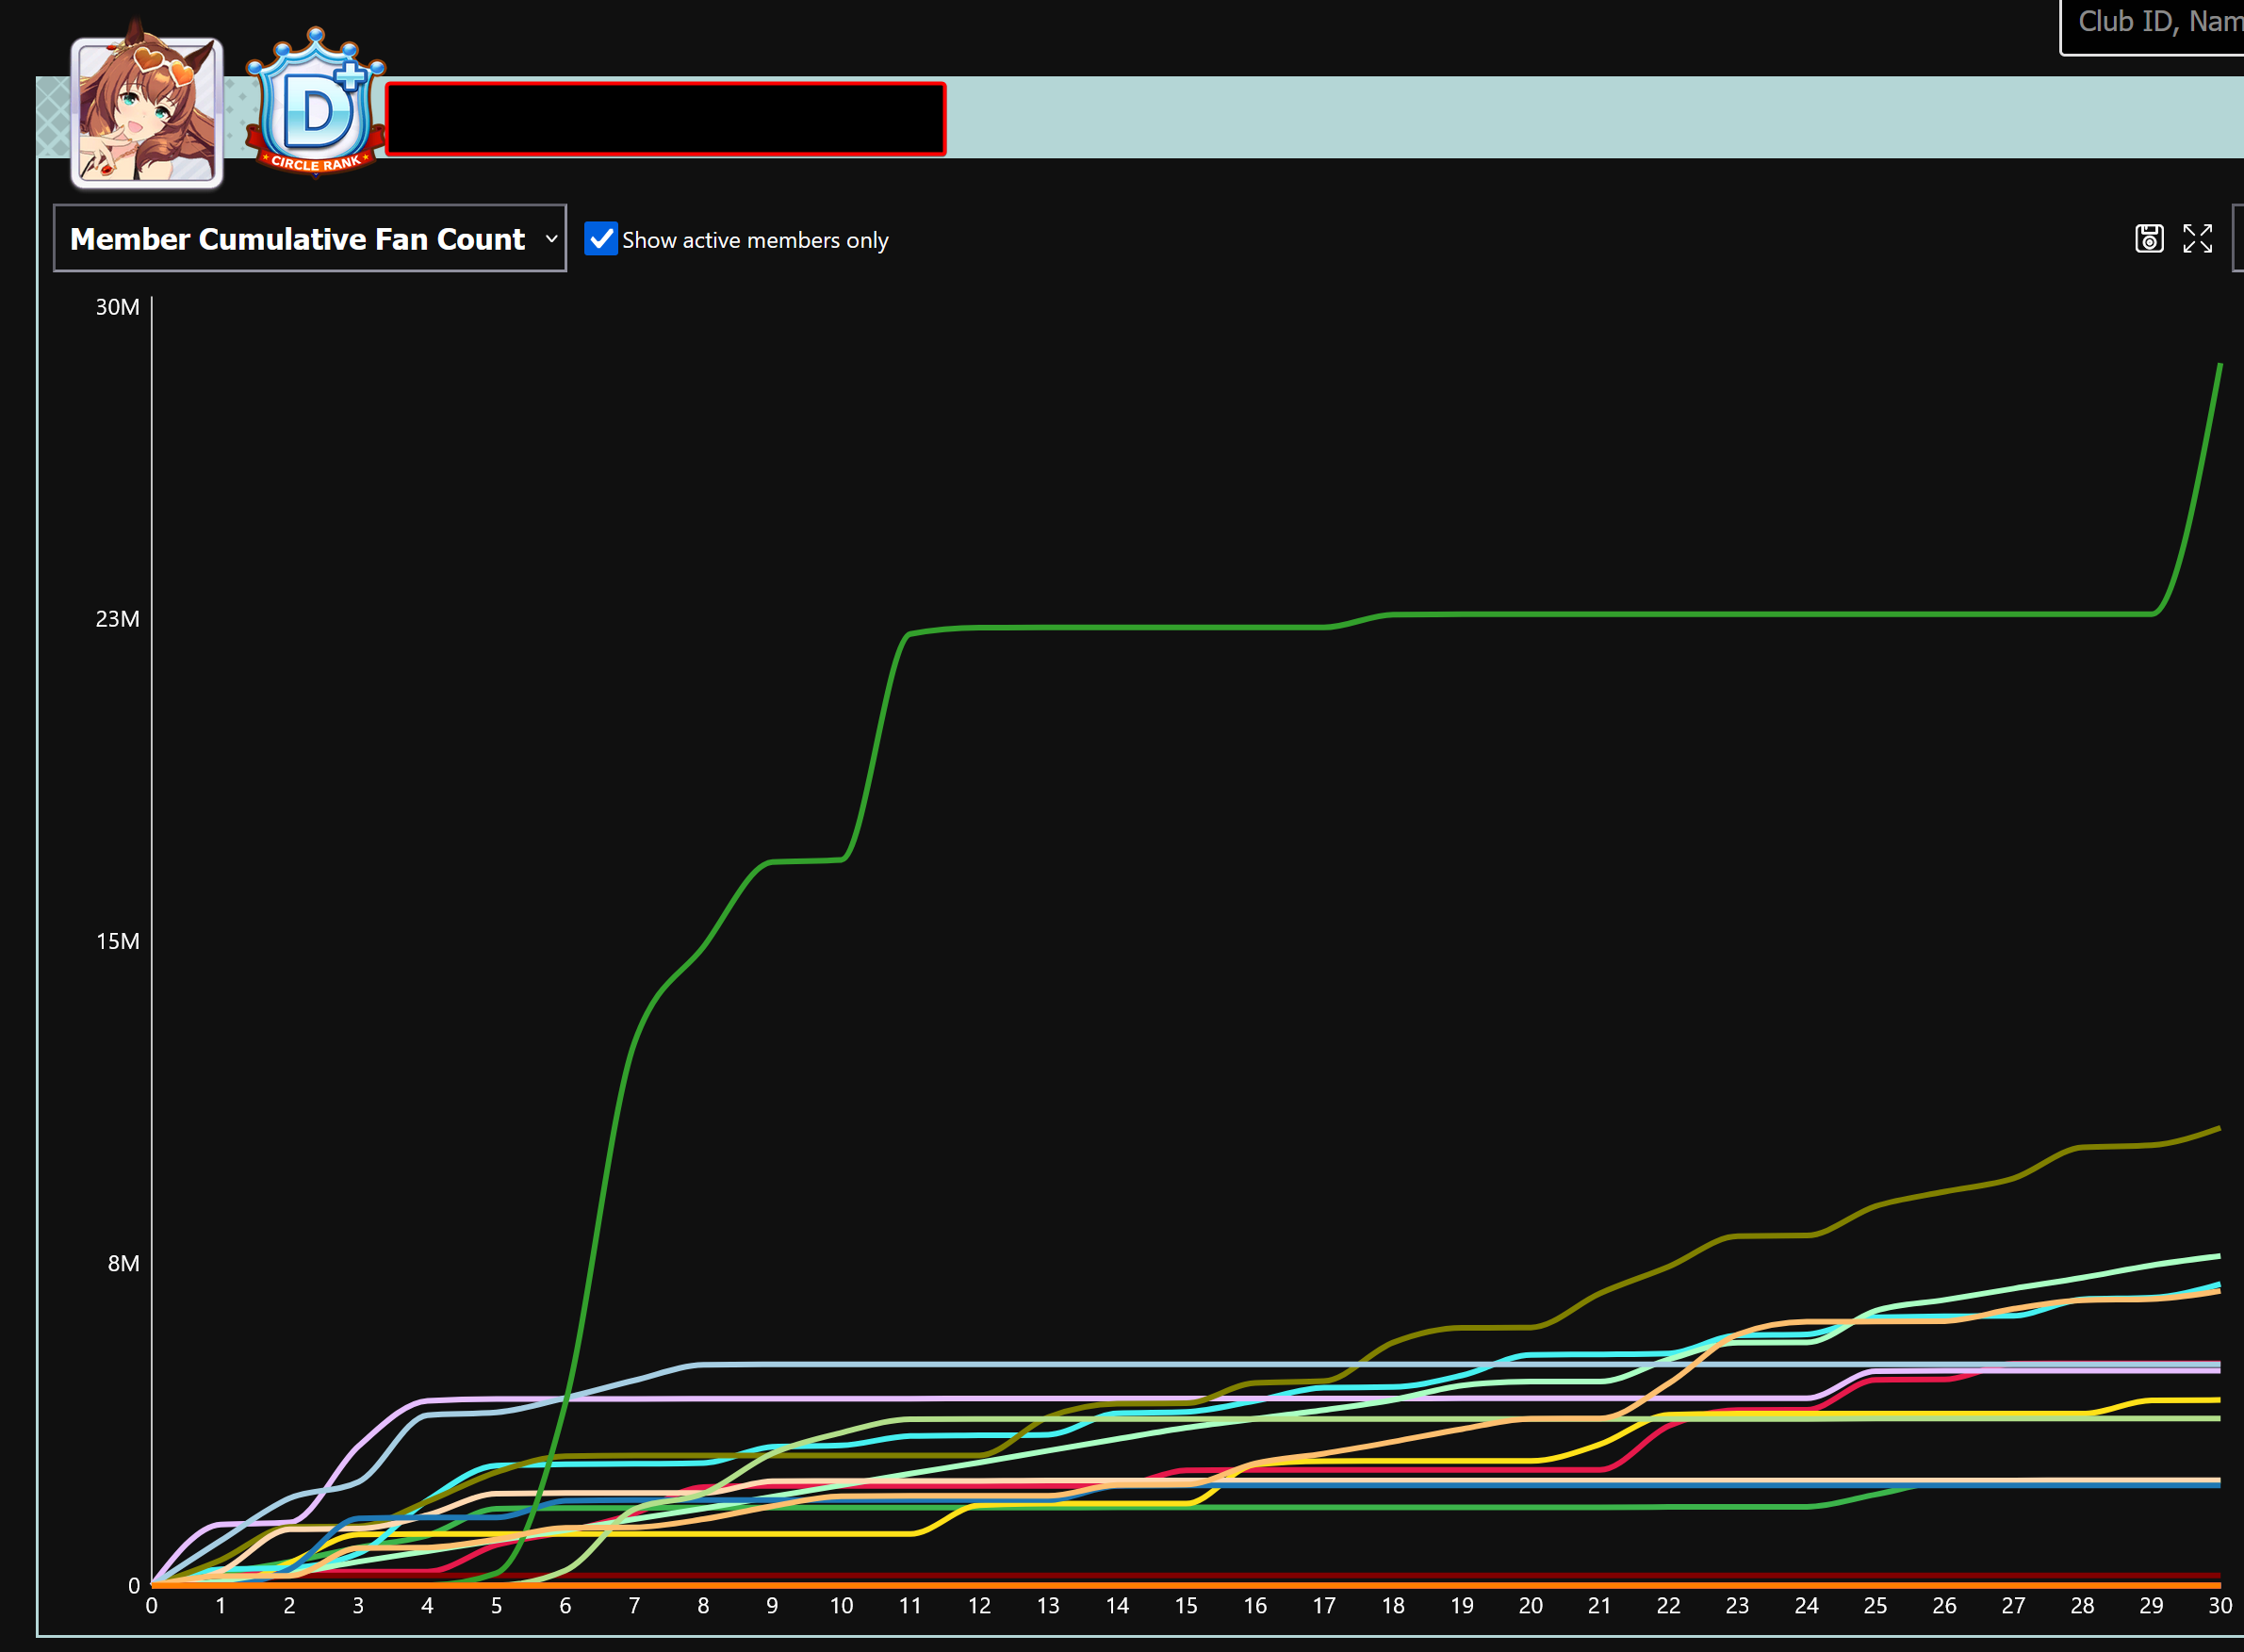Click the partially visible box beside fullscreen icon
Image resolution: width=2244 pixels, height=1652 pixels.
pos(2238,238)
